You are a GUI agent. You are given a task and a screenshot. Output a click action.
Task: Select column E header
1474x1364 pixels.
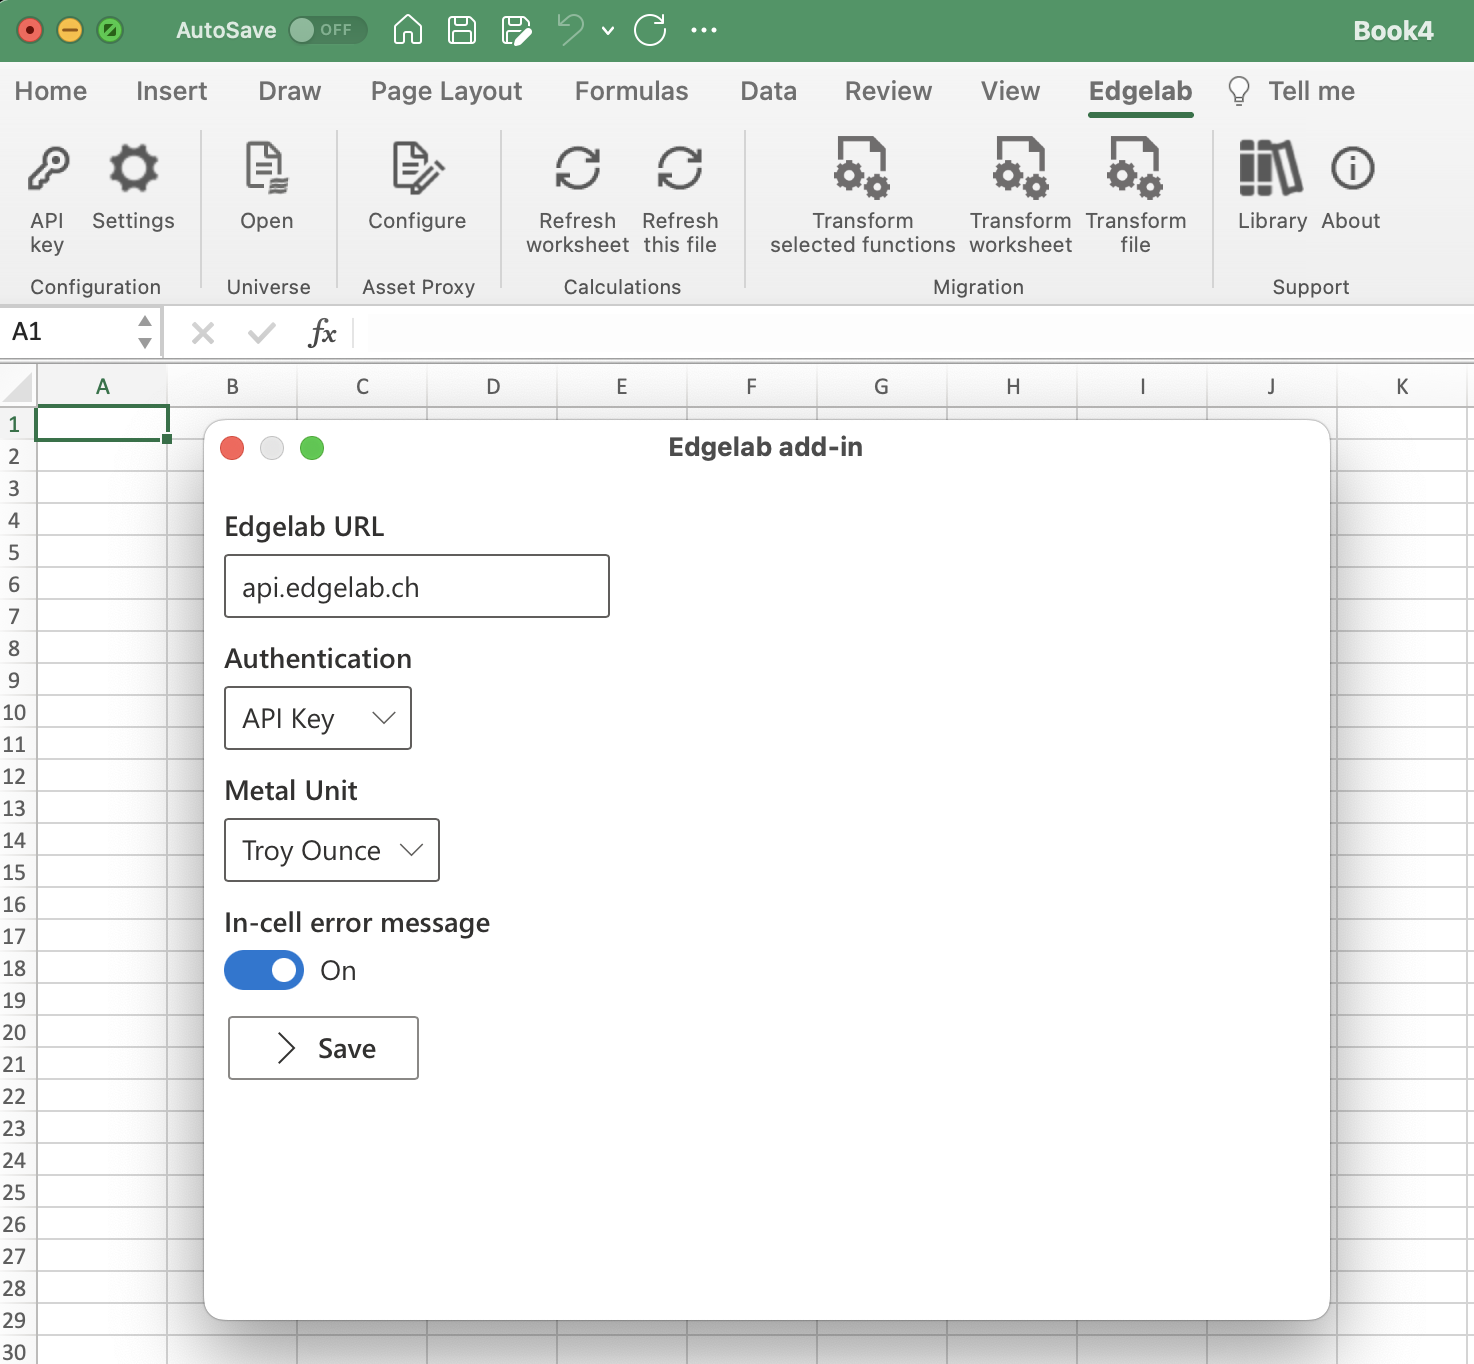click(622, 387)
